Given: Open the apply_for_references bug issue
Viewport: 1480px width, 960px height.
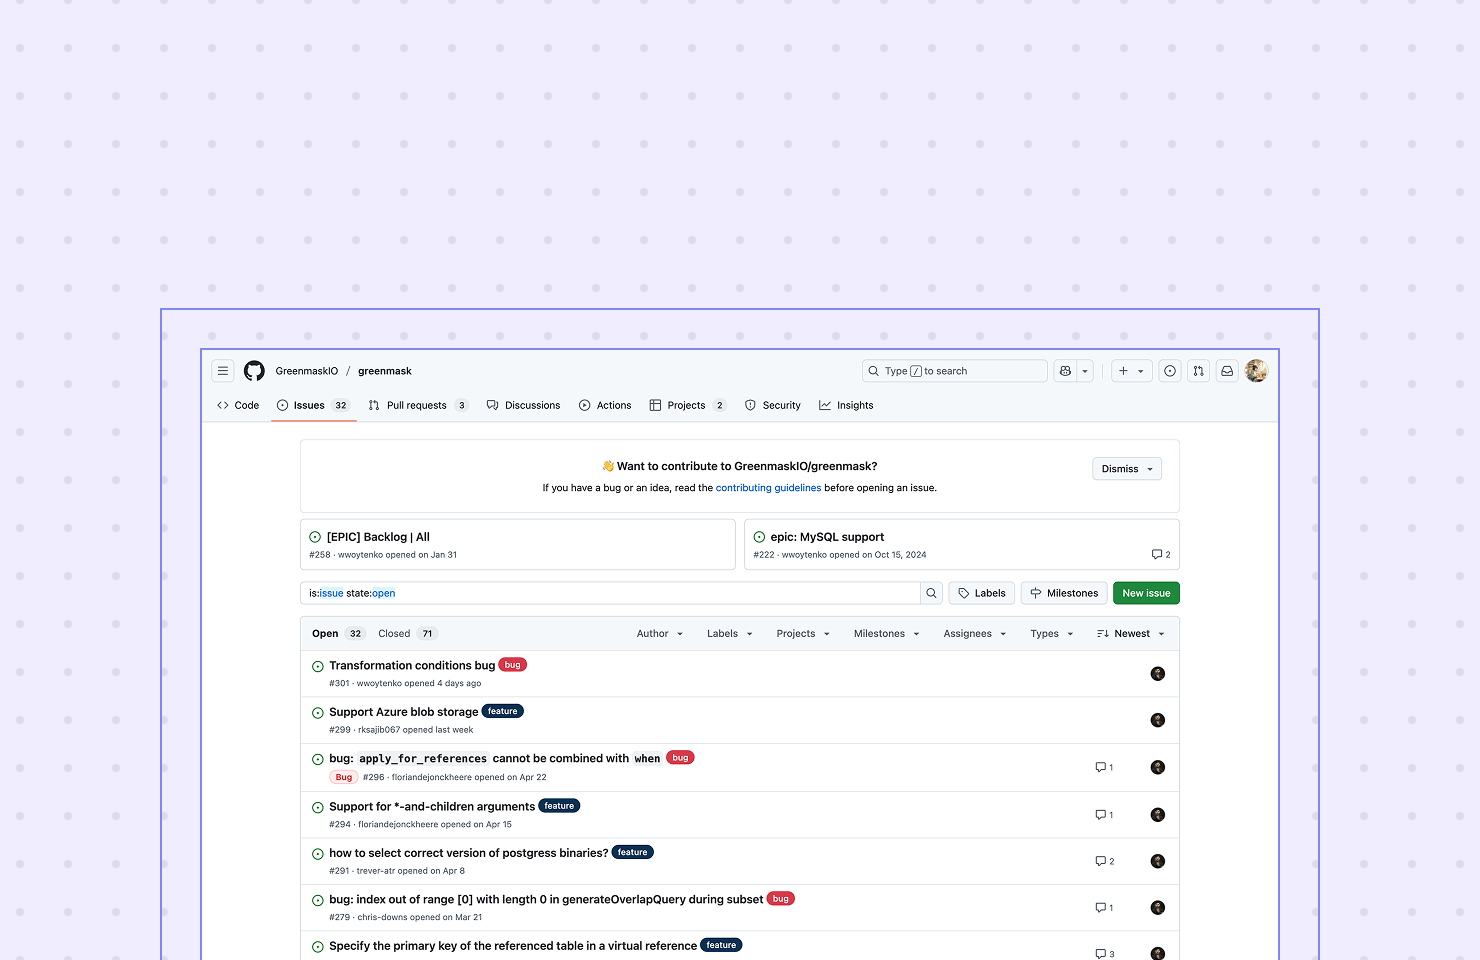Looking at the screenshot, I should [x=495, y=758].
